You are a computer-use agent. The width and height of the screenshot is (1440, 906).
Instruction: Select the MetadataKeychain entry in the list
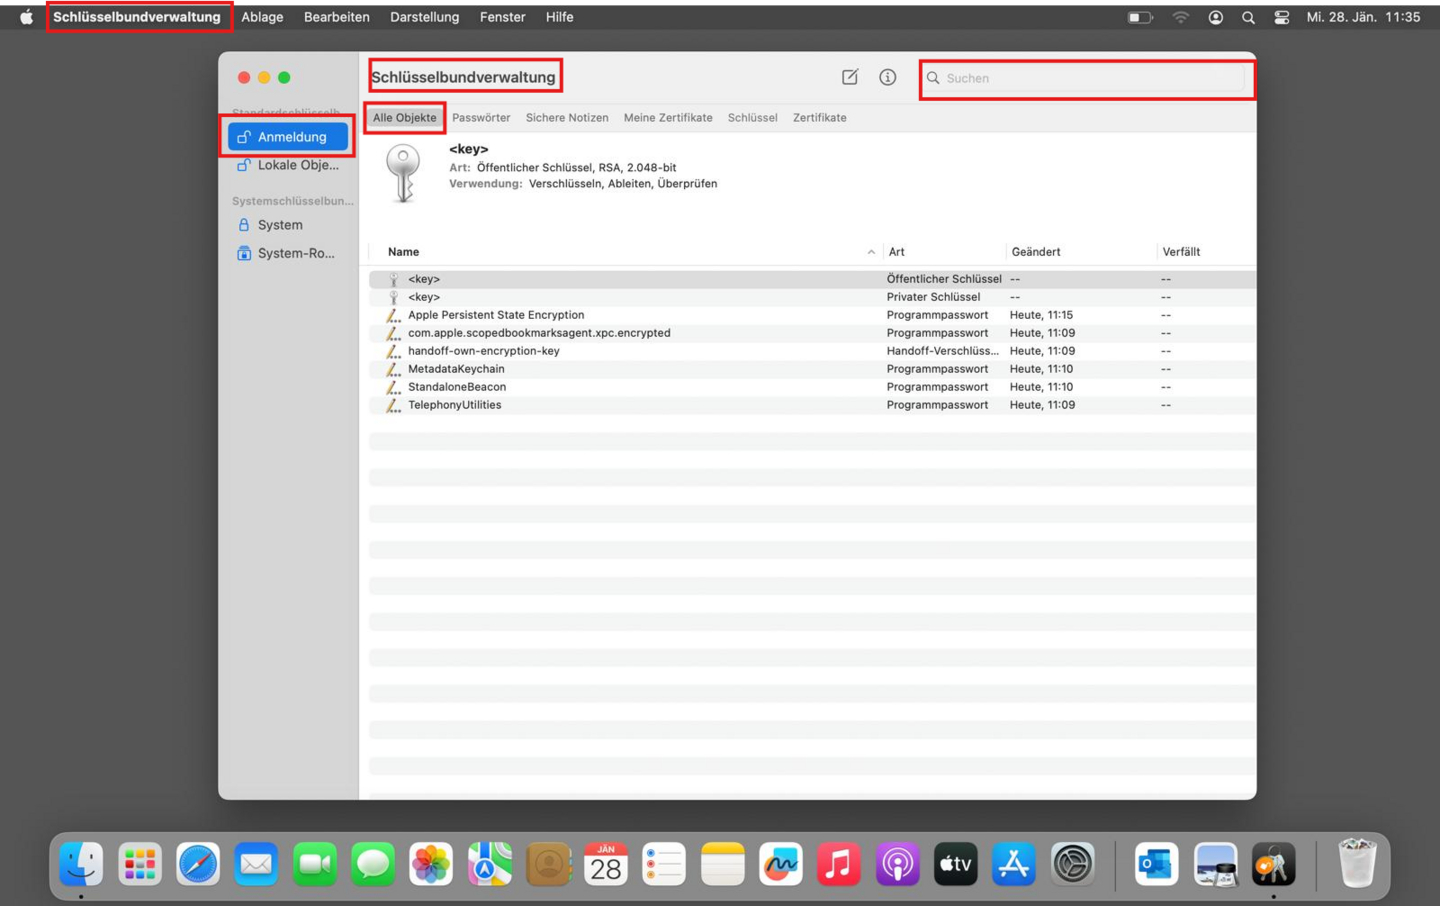point(456,368)
